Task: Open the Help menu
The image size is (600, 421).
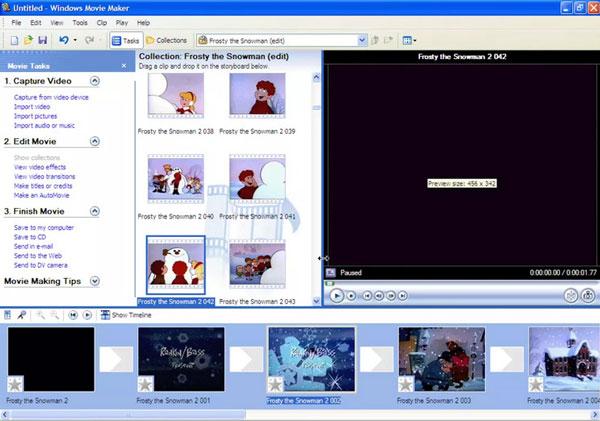Action: 143,23
